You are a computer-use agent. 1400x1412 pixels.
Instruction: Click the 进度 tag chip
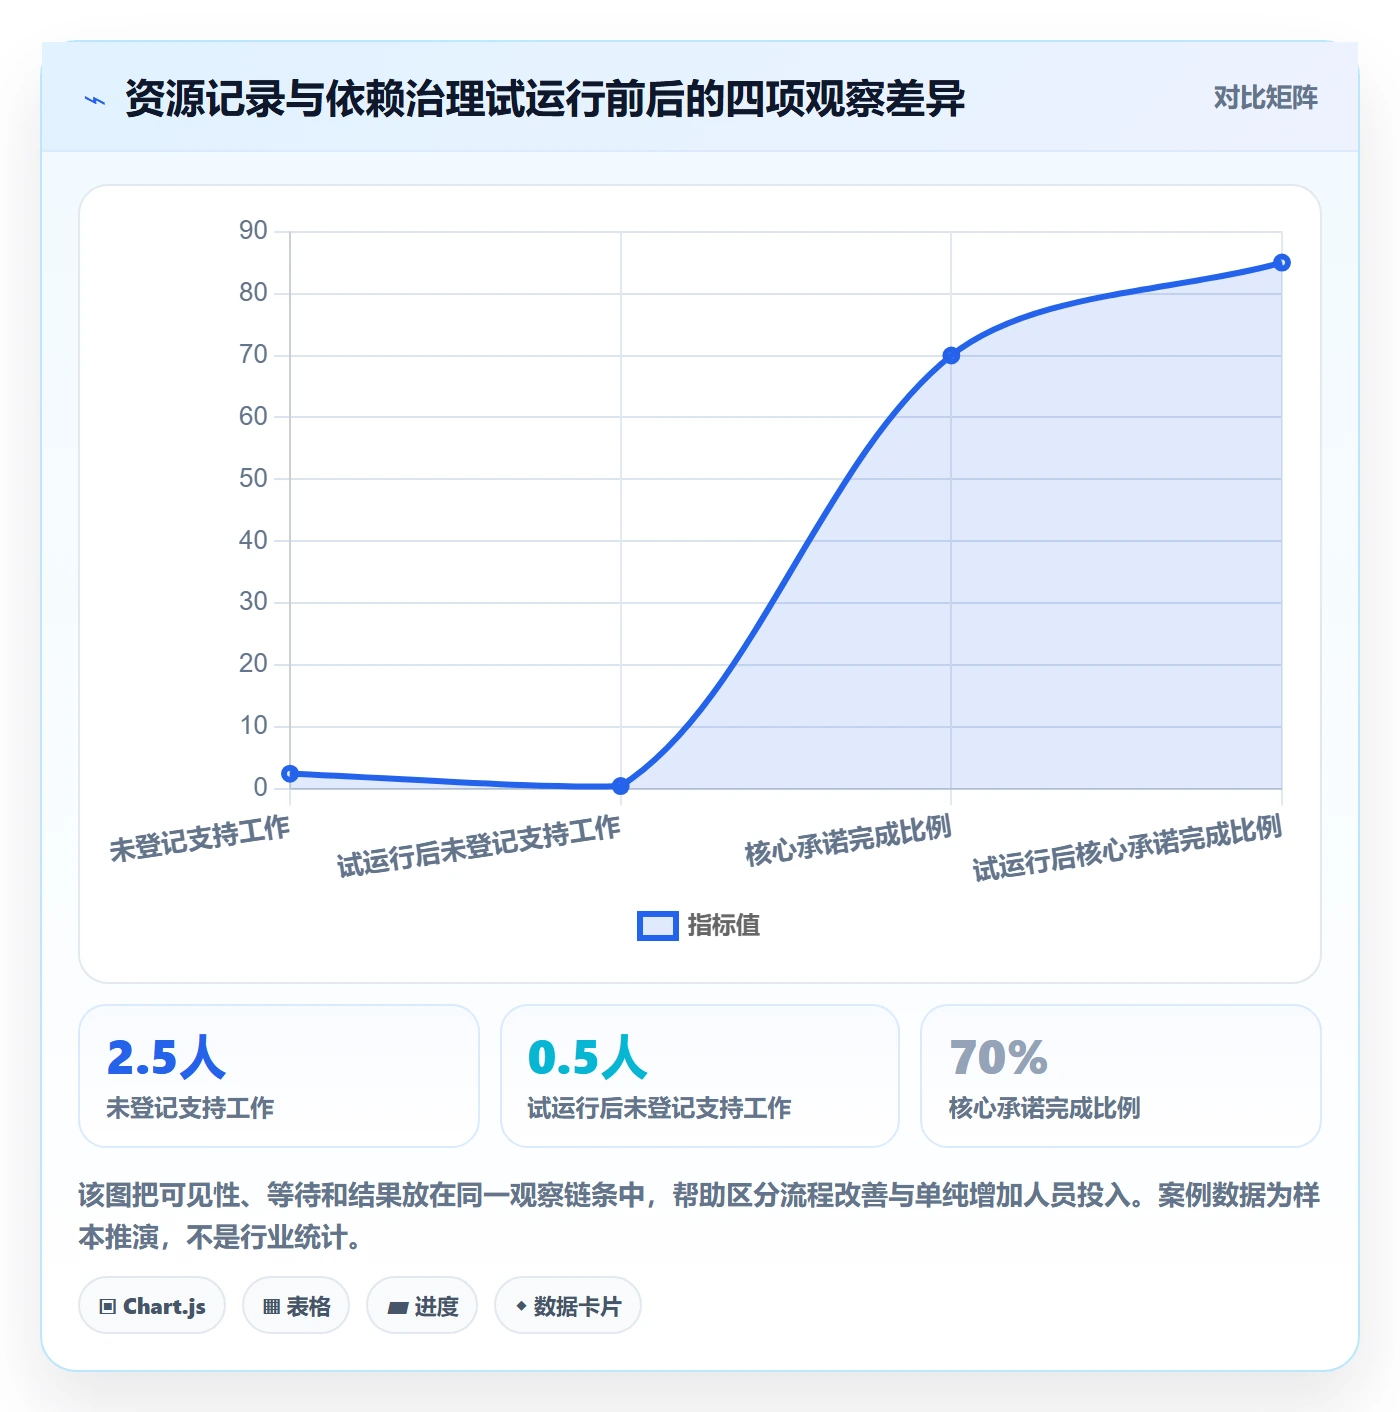click(422, 1305)
